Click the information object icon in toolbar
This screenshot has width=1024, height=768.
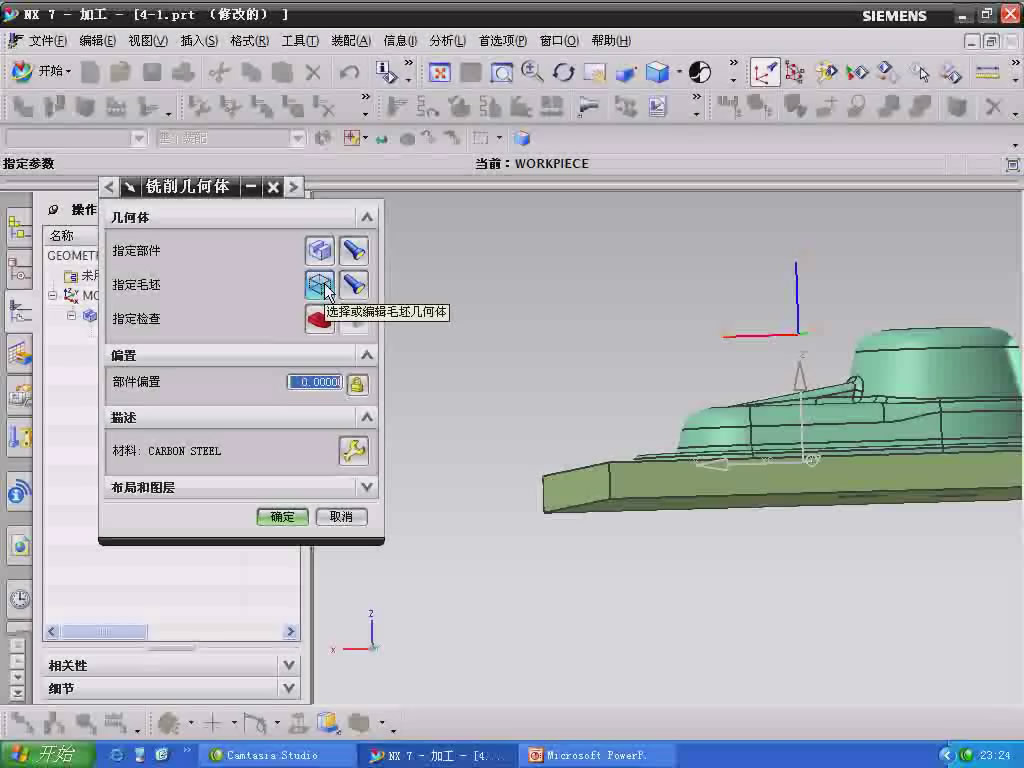click(386, 72)
